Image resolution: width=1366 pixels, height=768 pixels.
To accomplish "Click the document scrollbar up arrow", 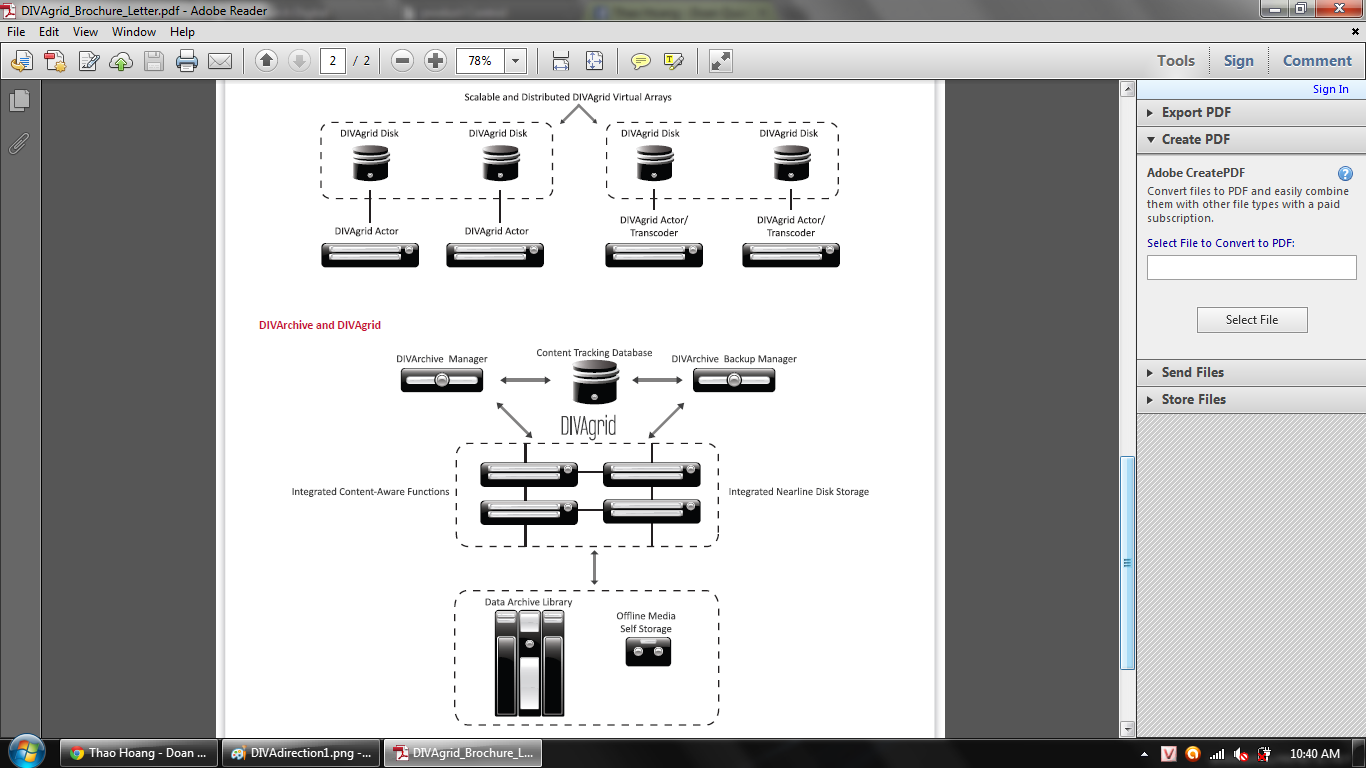I will (1127, 88).
